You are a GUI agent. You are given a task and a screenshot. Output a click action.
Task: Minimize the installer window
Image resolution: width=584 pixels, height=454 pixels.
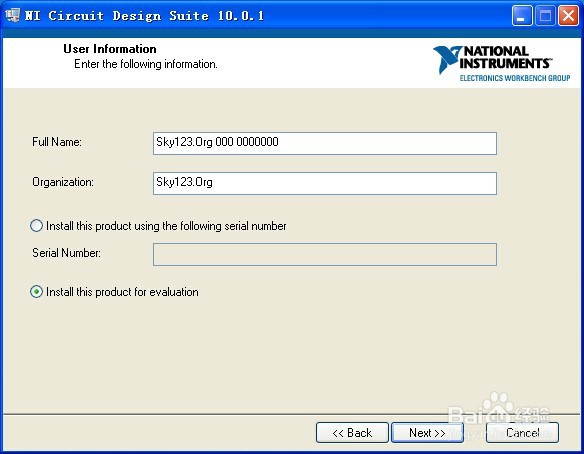pos(522,16)
